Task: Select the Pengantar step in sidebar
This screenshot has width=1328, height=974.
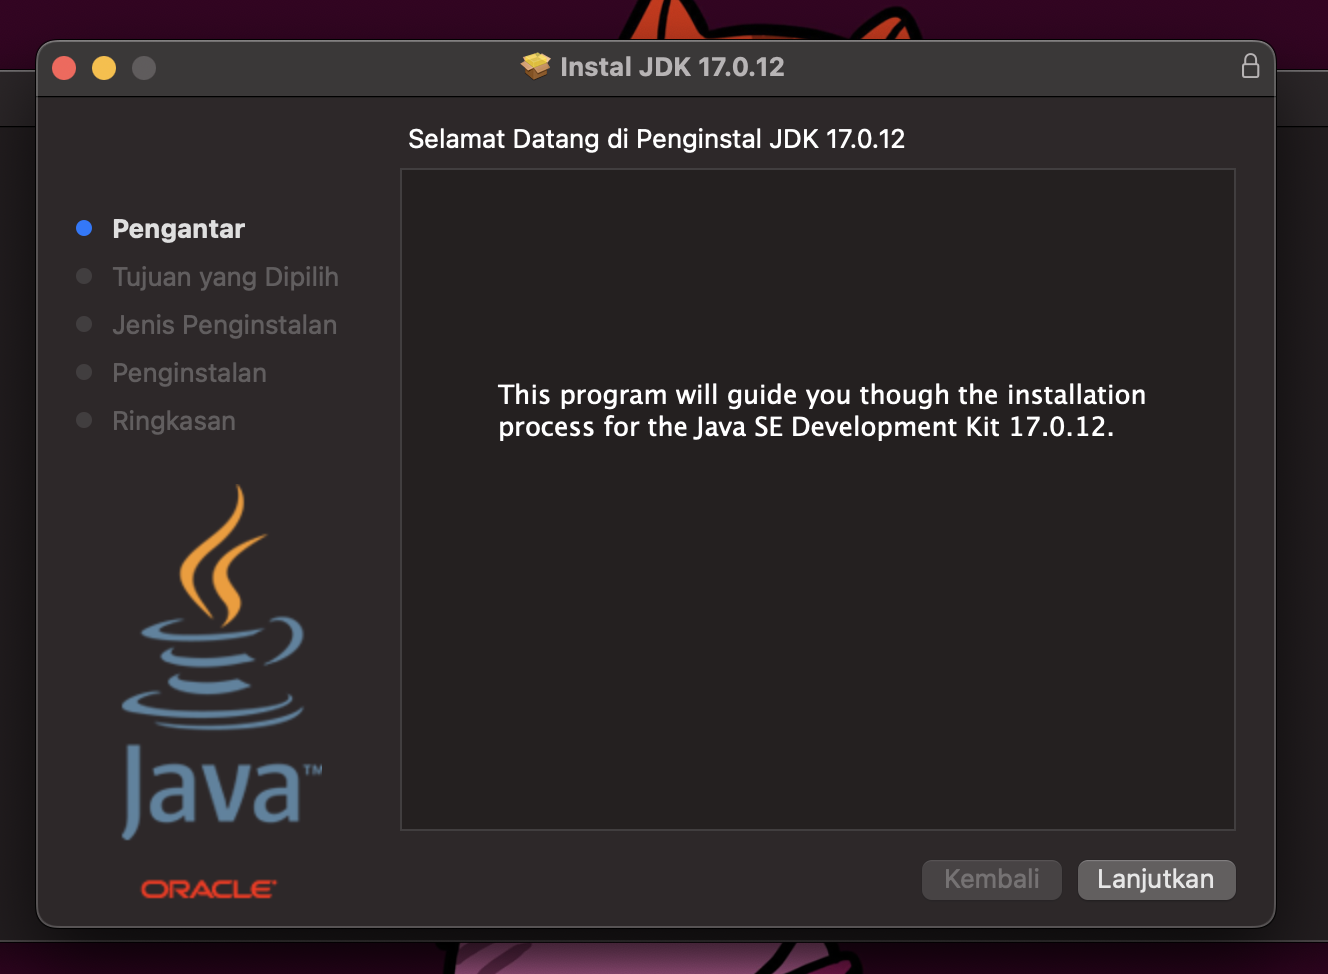Action: [x=178, y=229]
